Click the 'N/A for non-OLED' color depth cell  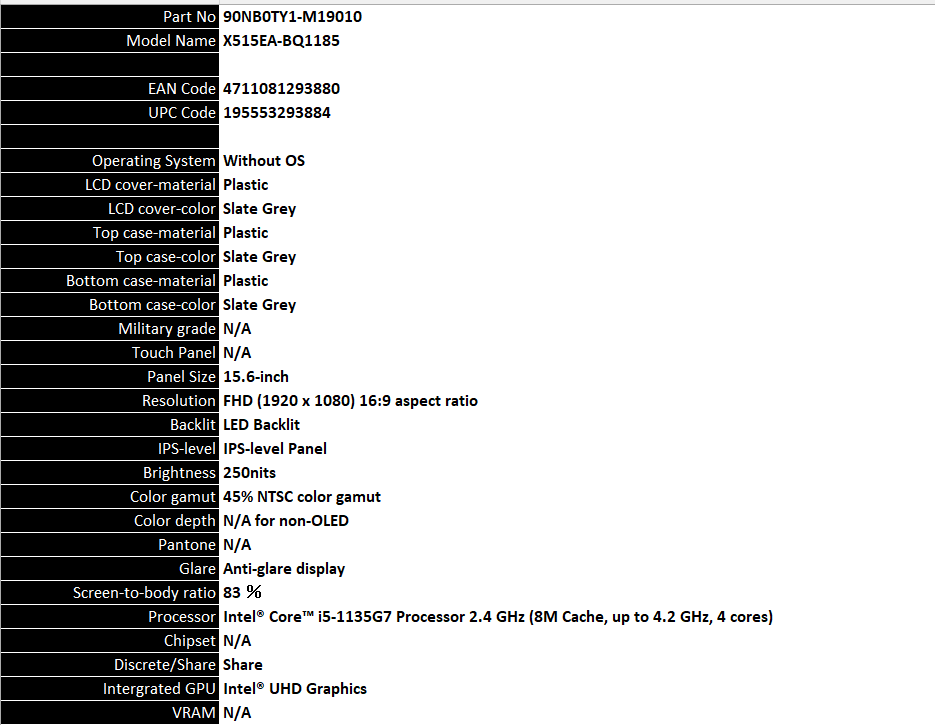coord(286,521)
